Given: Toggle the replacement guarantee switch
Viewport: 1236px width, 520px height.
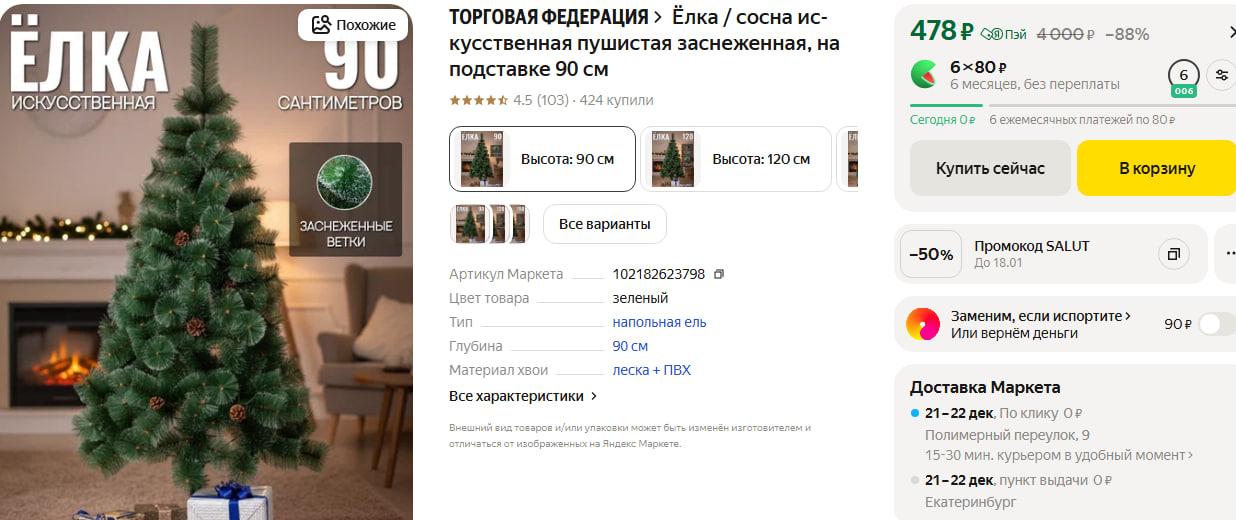Looking at the screenshot, I should [x=1217, y=324].
